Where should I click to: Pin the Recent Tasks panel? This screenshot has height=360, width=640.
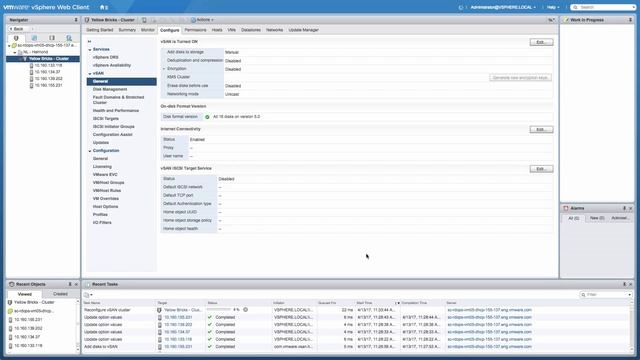624,284
